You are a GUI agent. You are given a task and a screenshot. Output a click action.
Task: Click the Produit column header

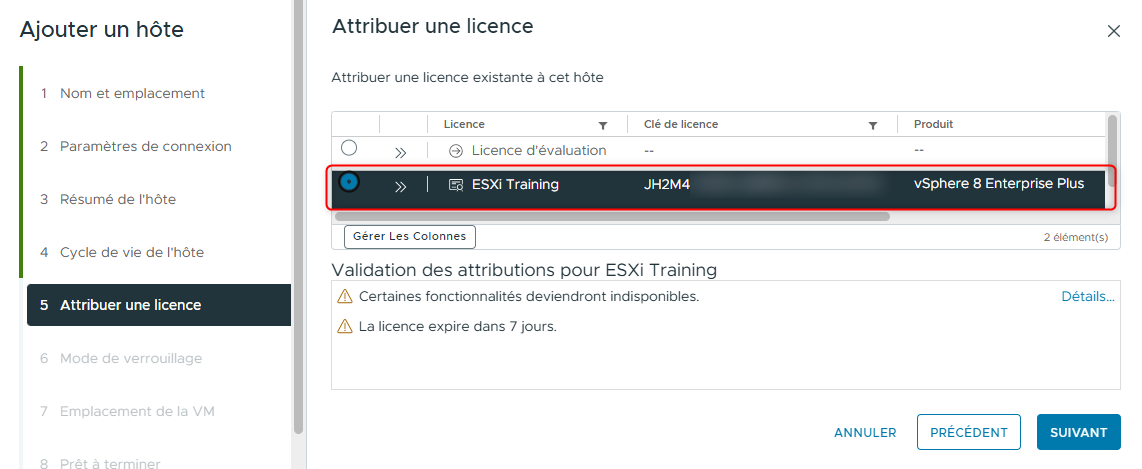[934, 125]
